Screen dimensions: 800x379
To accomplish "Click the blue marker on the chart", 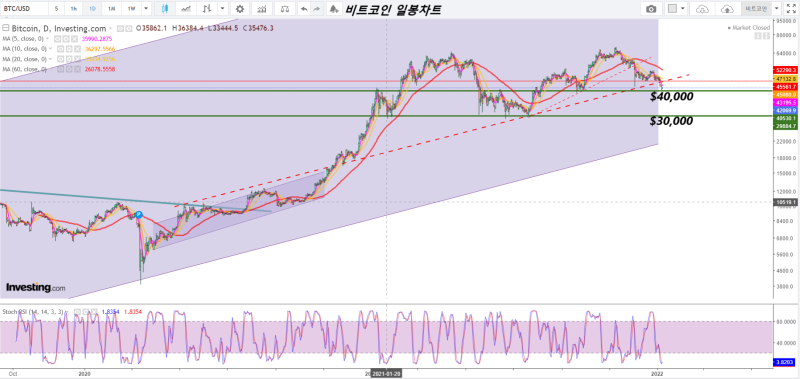I will 138,215.
